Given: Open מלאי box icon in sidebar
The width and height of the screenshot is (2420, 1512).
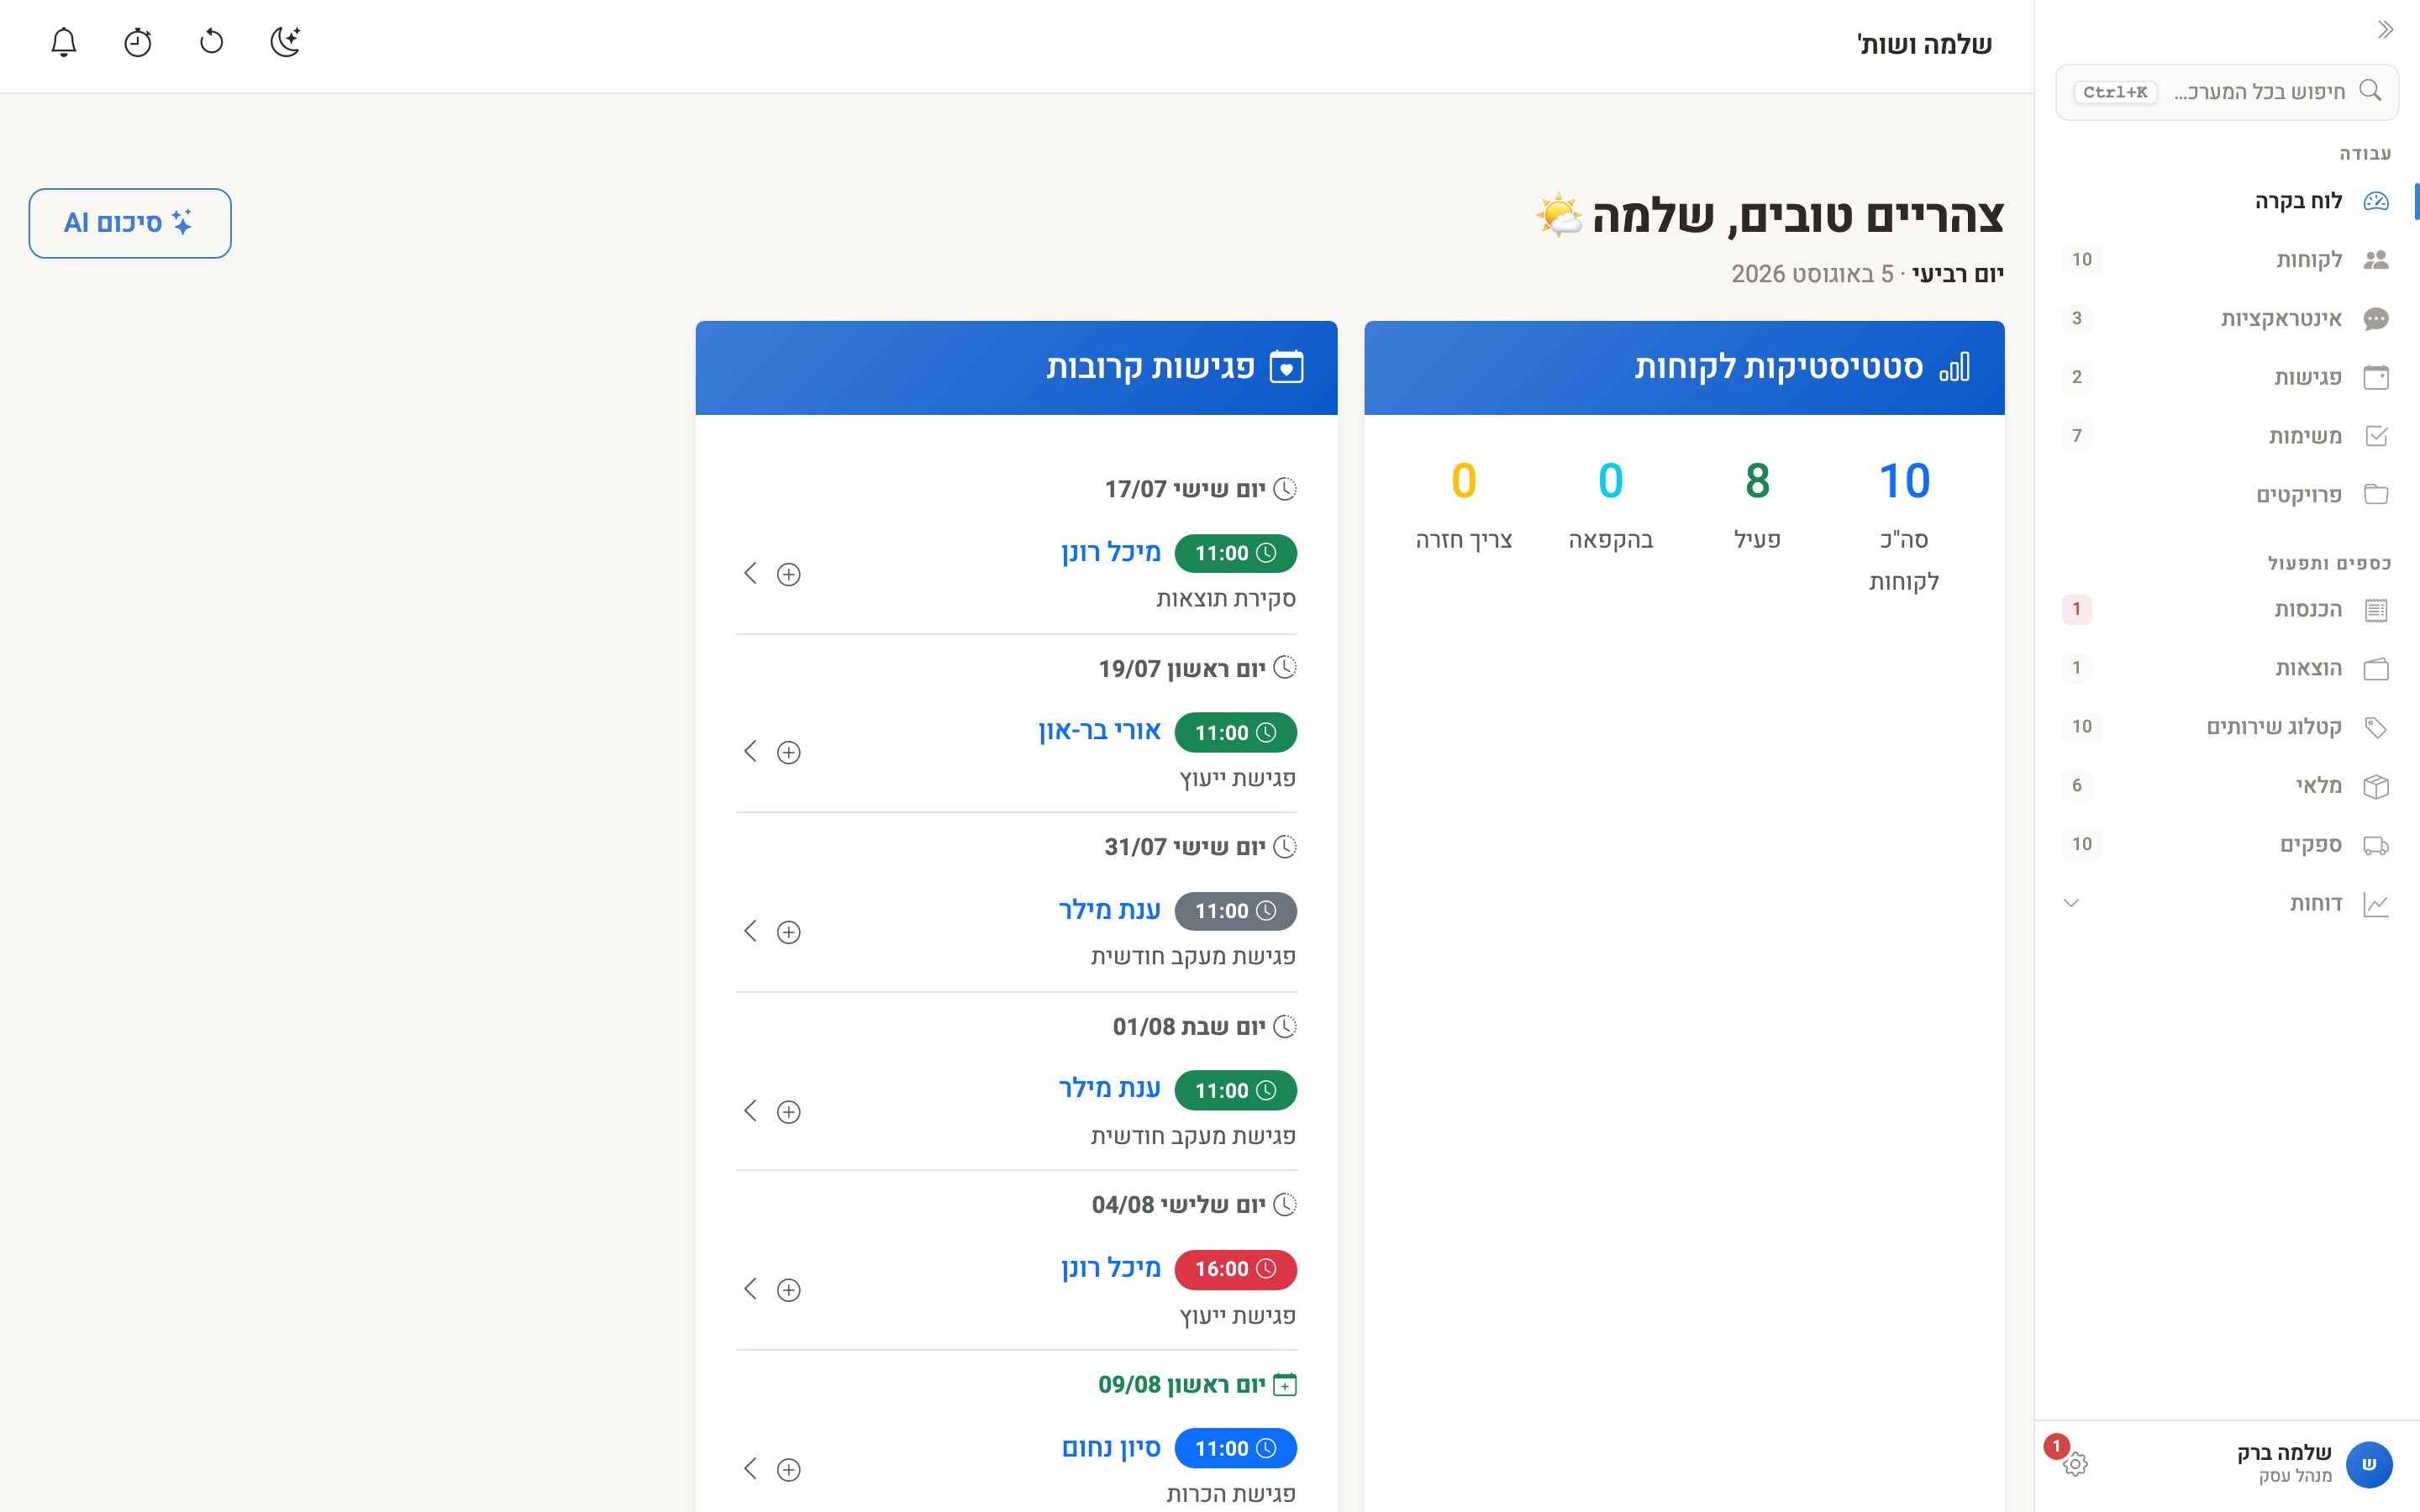Looking at the screenshot, I should pyautogui.click(x=2376, y=786).
